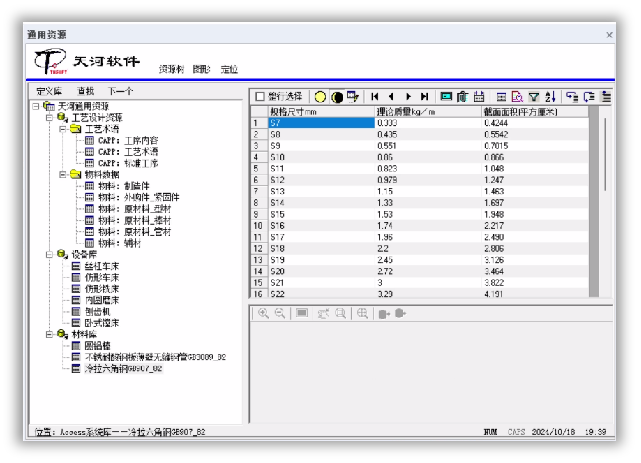Image resolution: width=641 pixels, height=463 pixels.
Task: Click the table vertical scrollbar
Action: click(x=605, y=201)
